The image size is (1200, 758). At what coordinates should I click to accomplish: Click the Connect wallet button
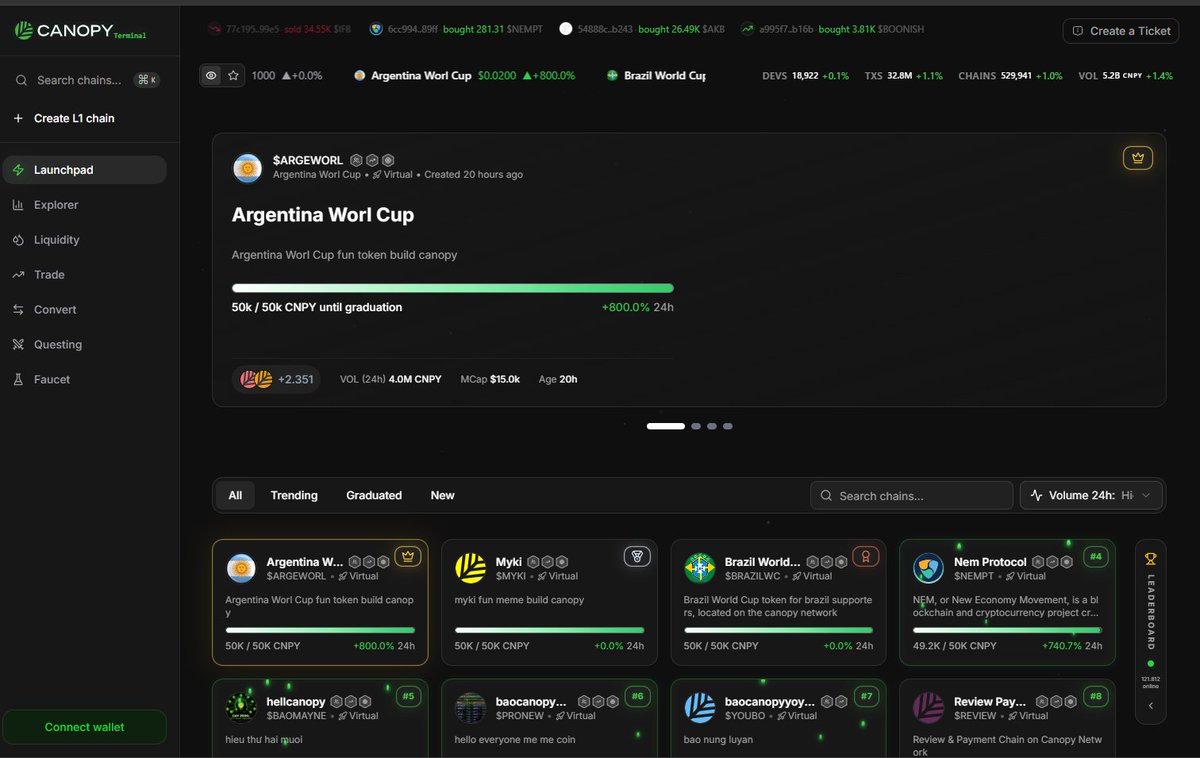click(84, 727)
